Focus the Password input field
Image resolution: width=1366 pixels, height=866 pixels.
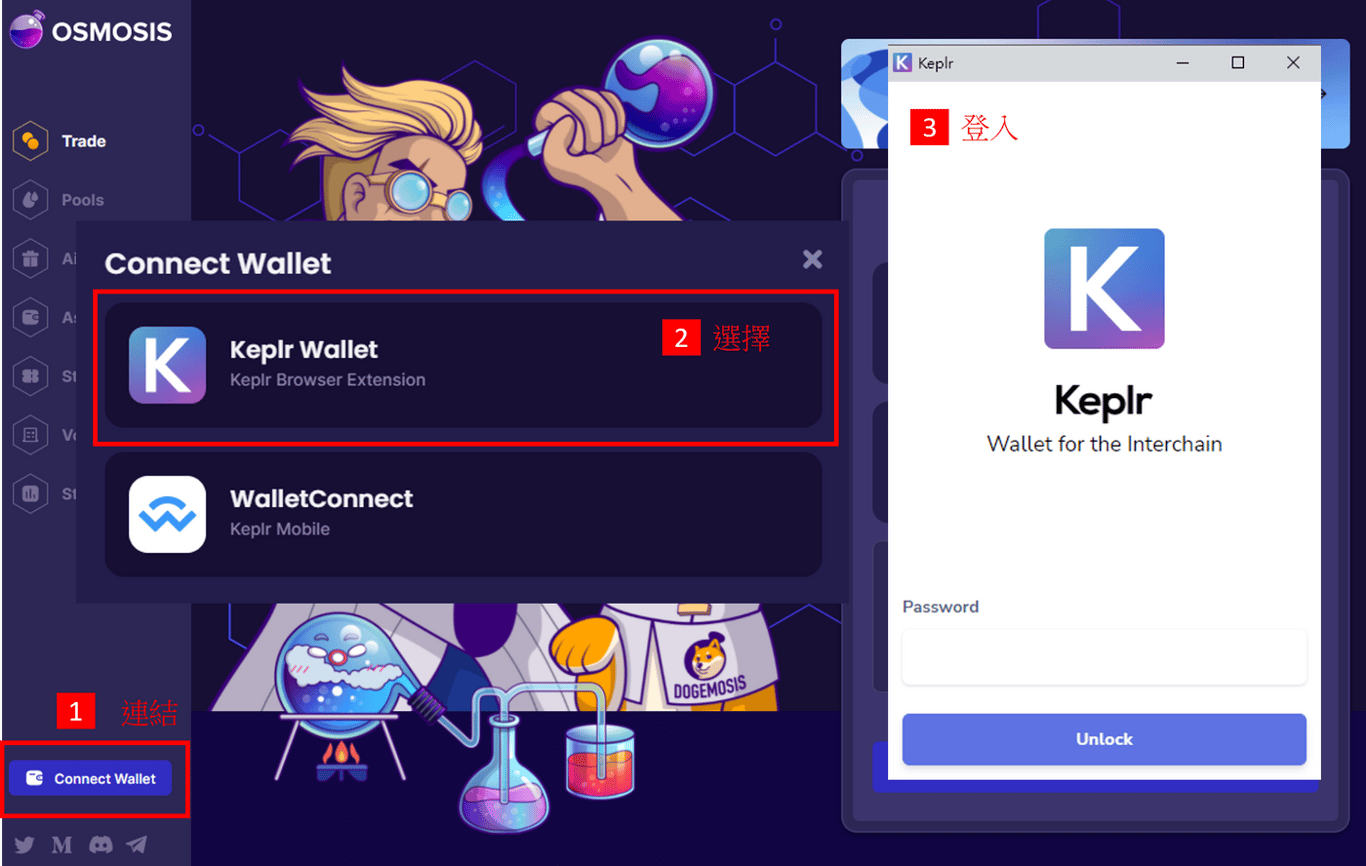(1104, 657)
